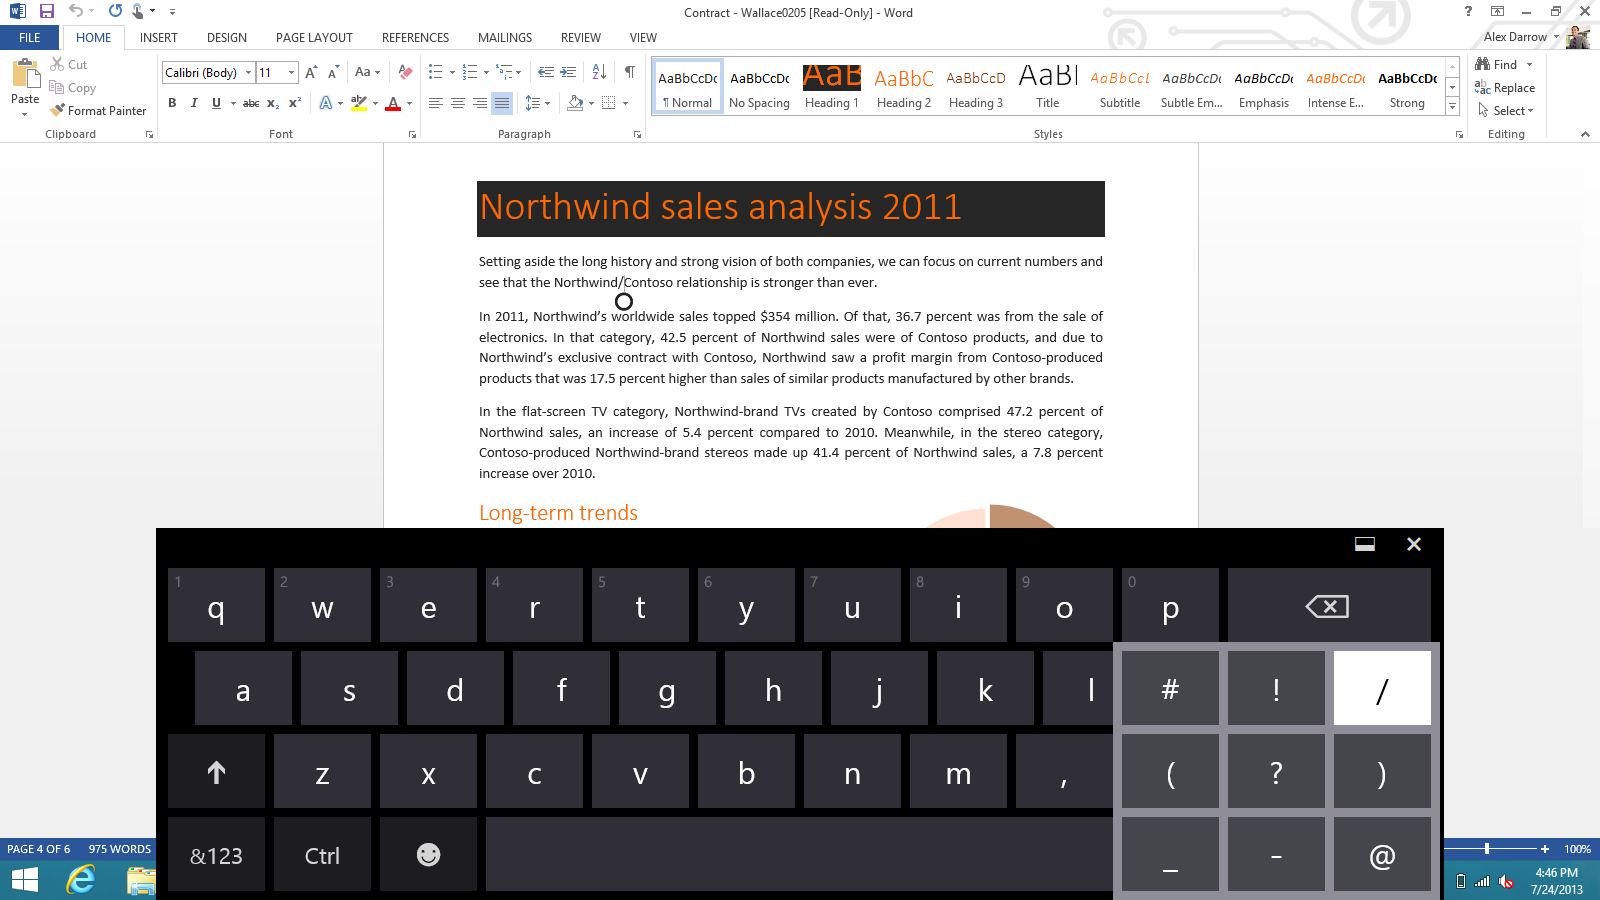Screen dimensions: 1600x900
Task: Apply the Title style
Action: coord(1048,87)
